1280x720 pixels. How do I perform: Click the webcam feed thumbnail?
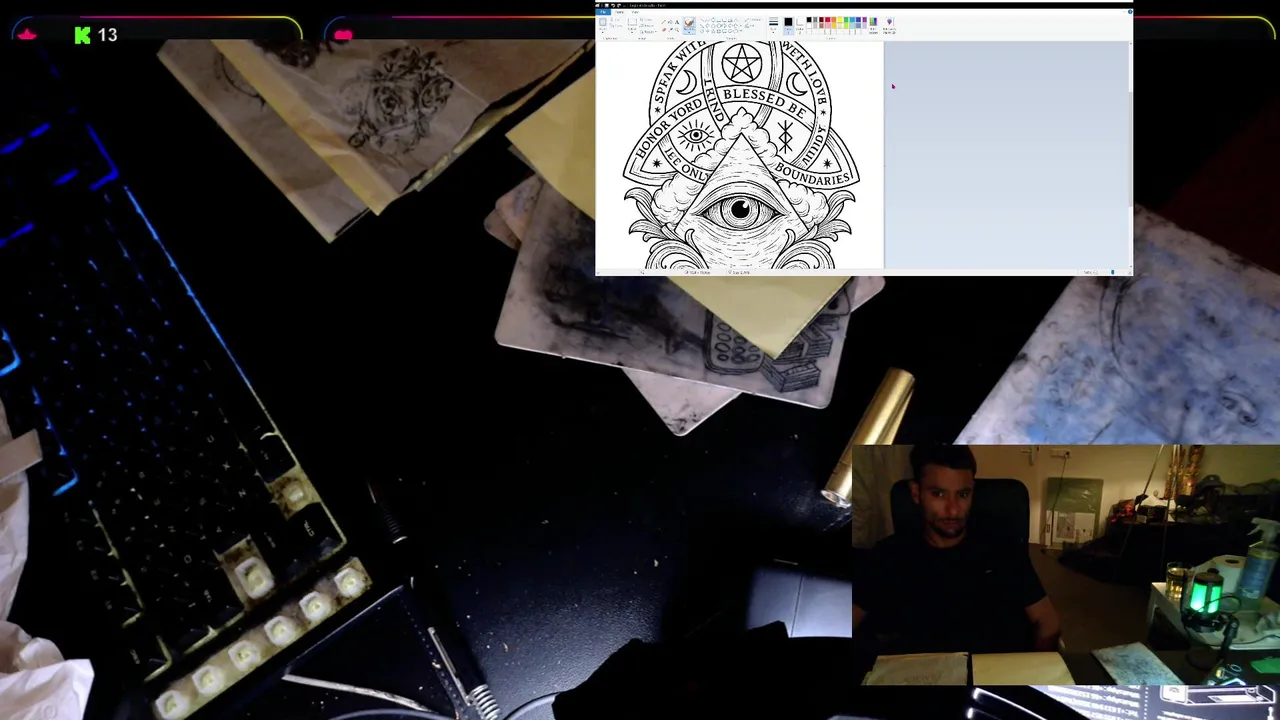tap(1066, 566)
